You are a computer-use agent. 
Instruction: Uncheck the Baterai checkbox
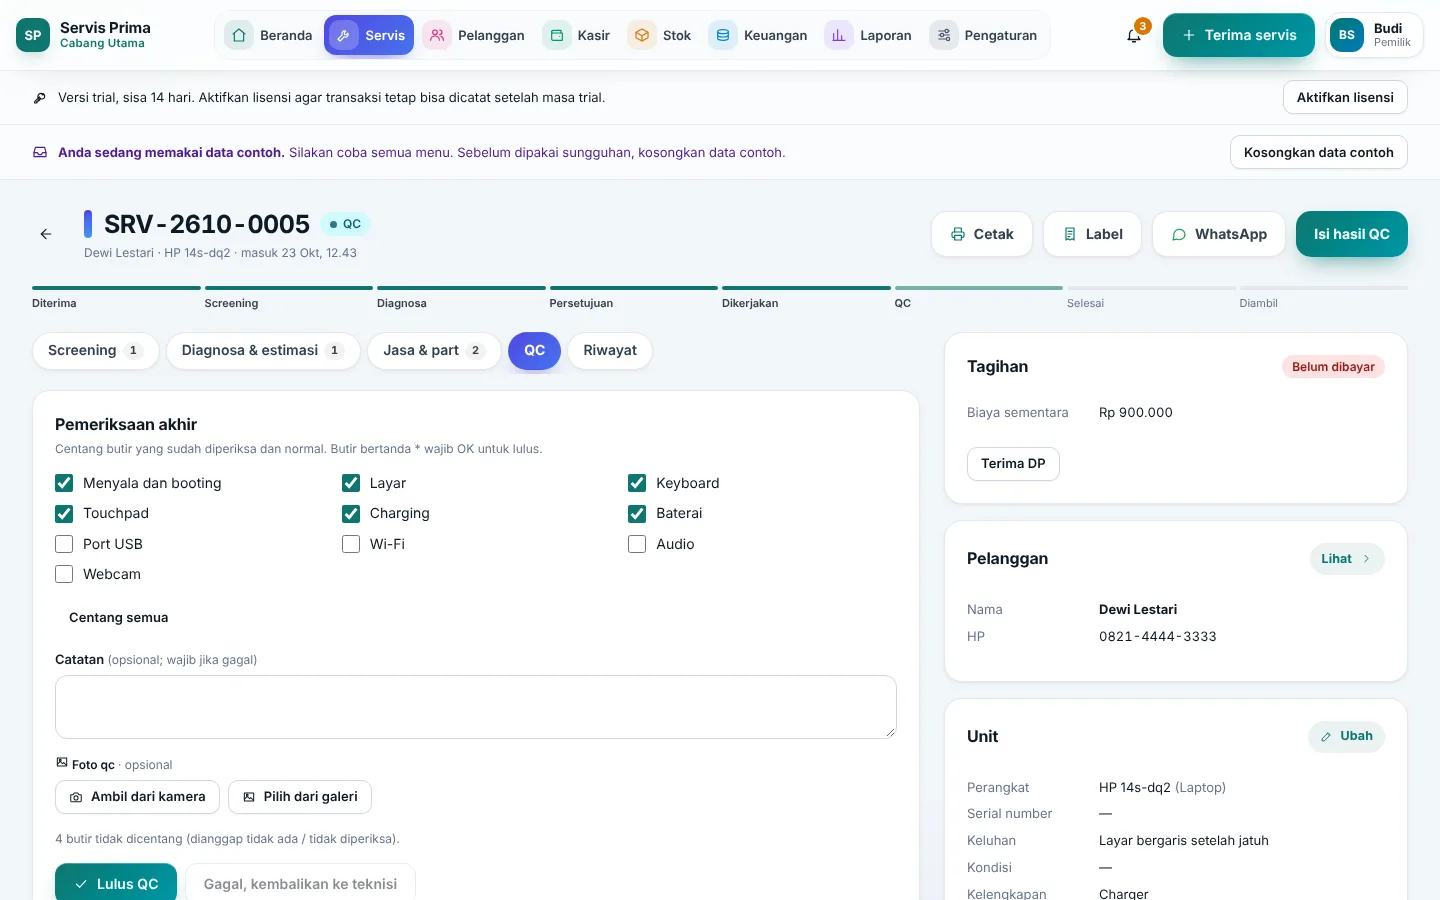[x=637, y=513]
